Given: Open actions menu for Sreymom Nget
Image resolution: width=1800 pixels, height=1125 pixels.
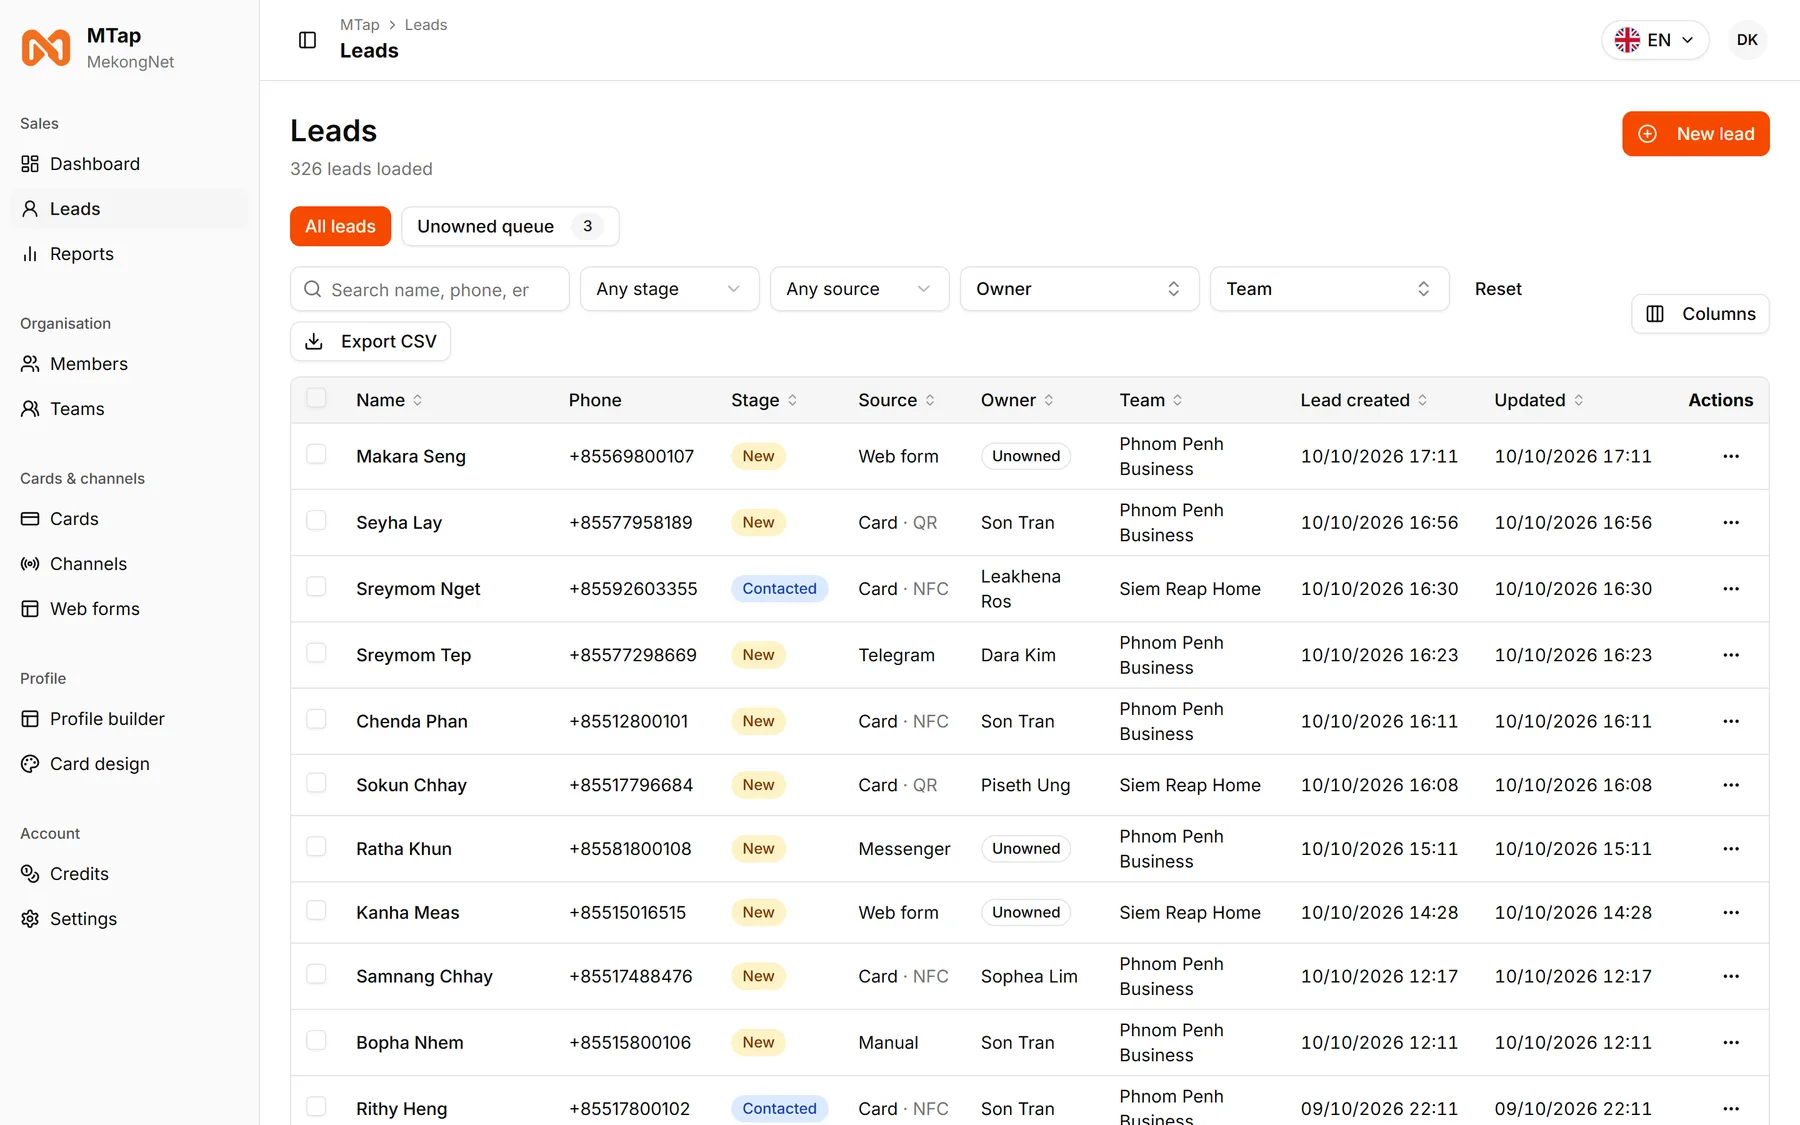Looking at the screenshot, I should click(x=1731, y=589).
